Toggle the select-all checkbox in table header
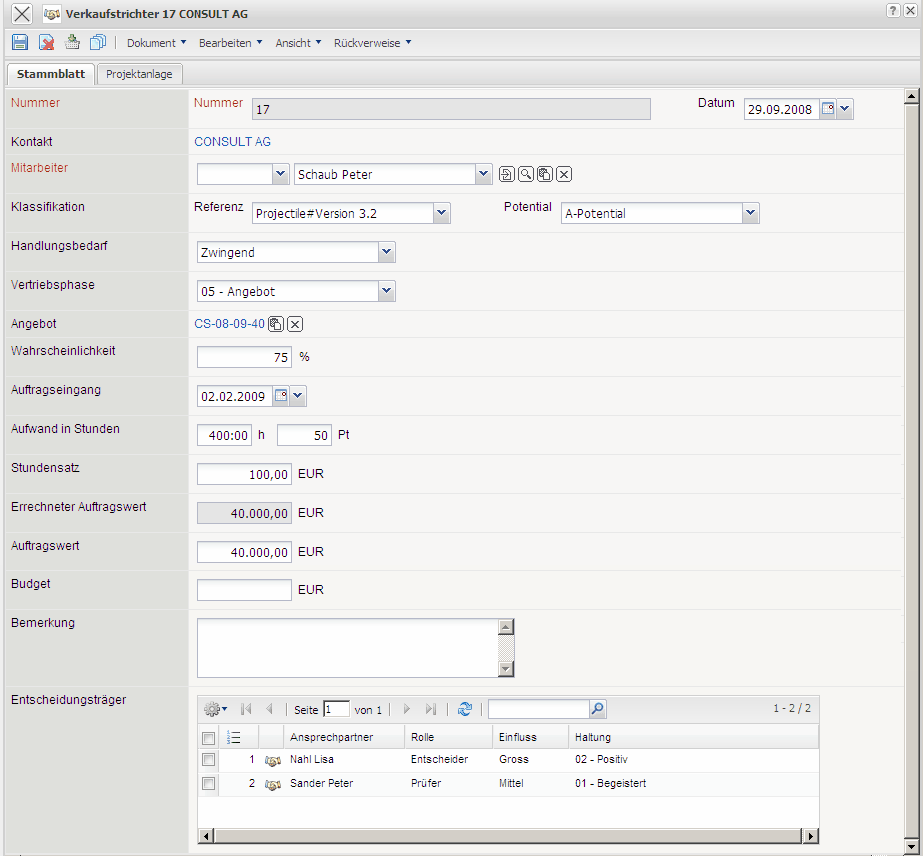The width and height of the screenshot is (923, 856). click(208, 738)
